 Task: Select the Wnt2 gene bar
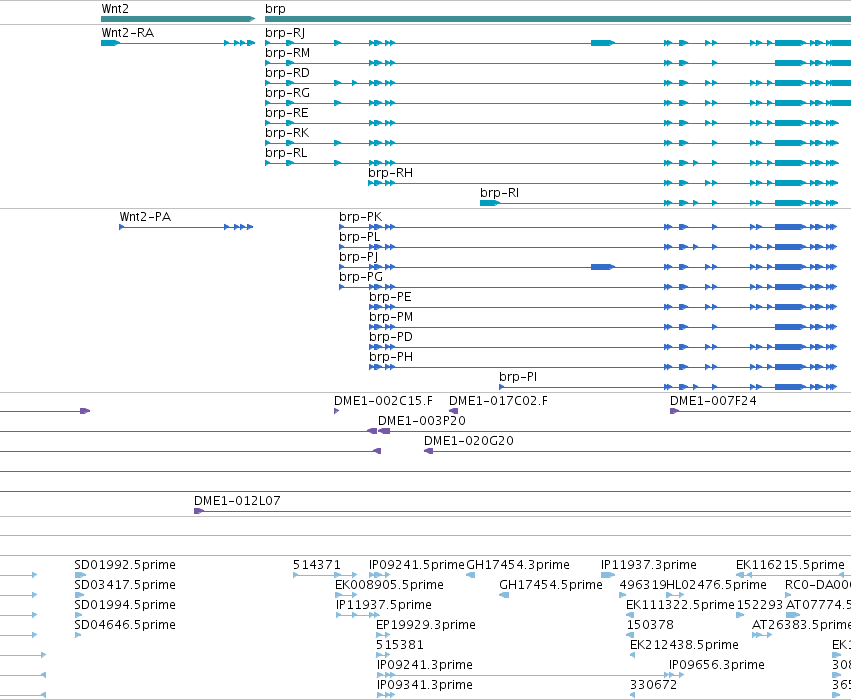(178, 19)
